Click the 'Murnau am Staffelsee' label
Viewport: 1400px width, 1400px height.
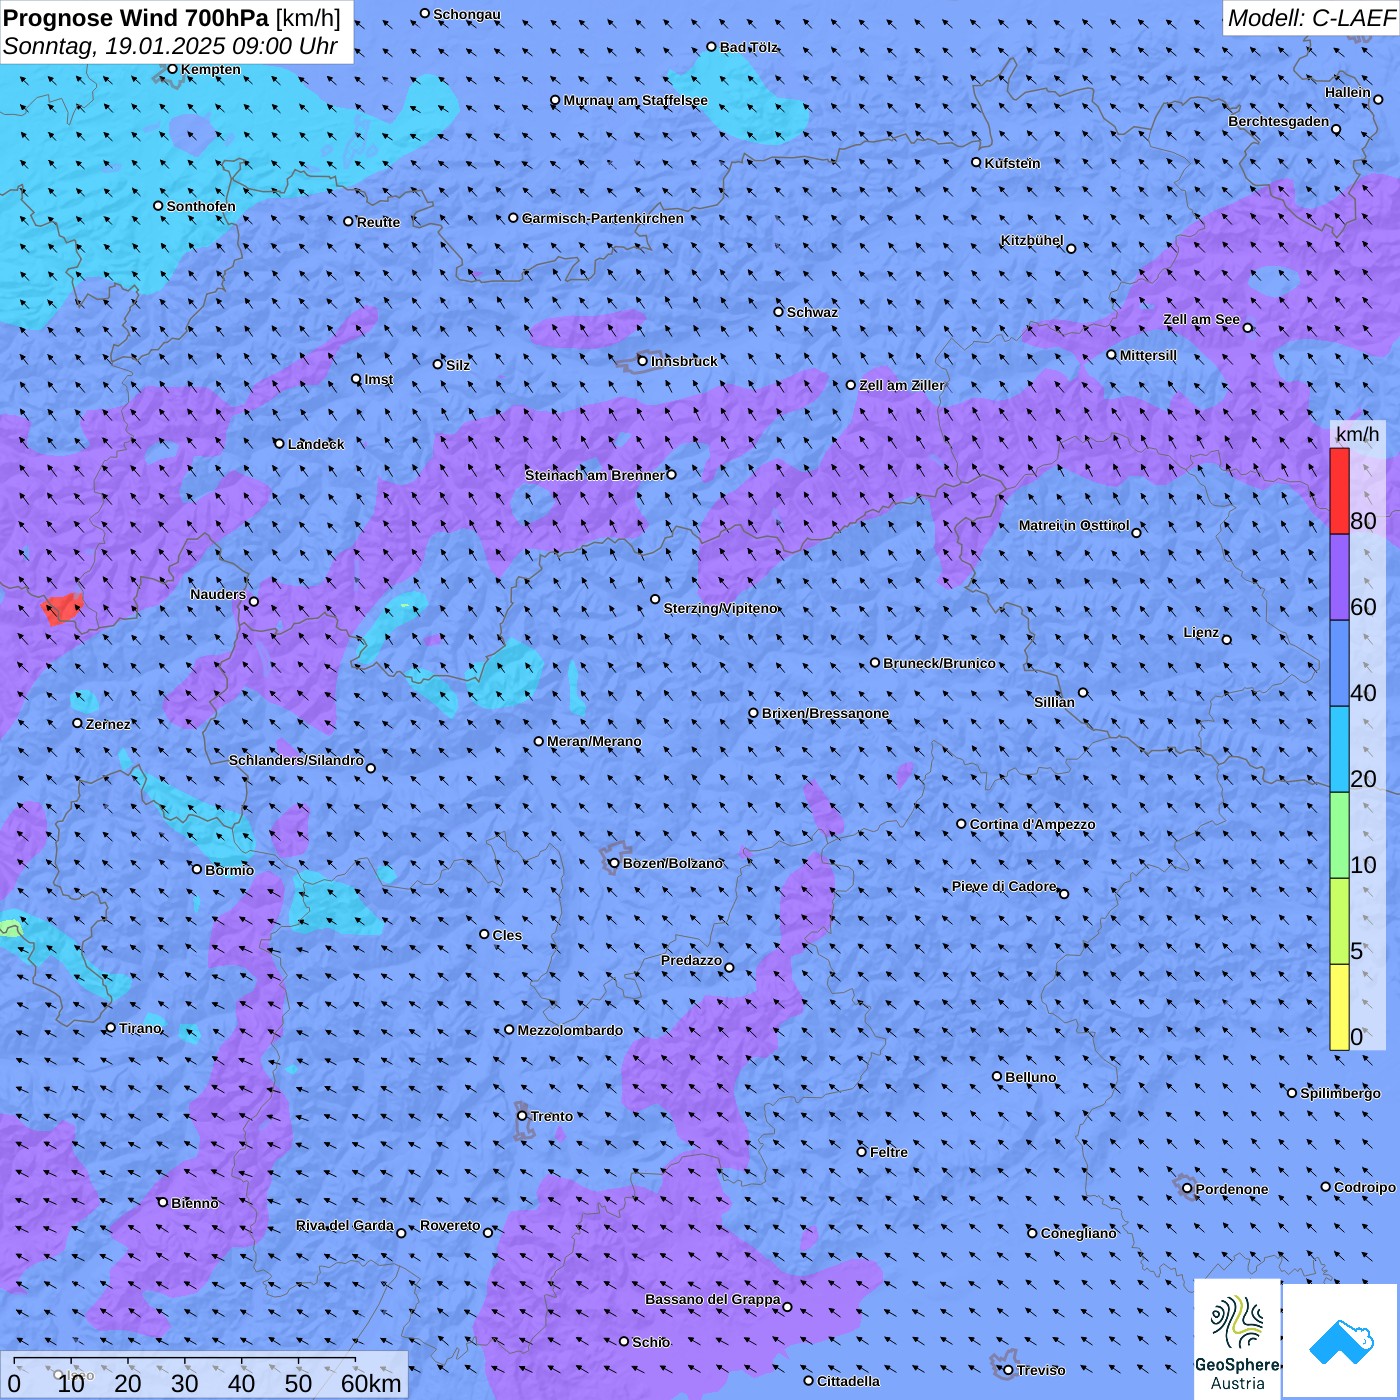point(636,100)
